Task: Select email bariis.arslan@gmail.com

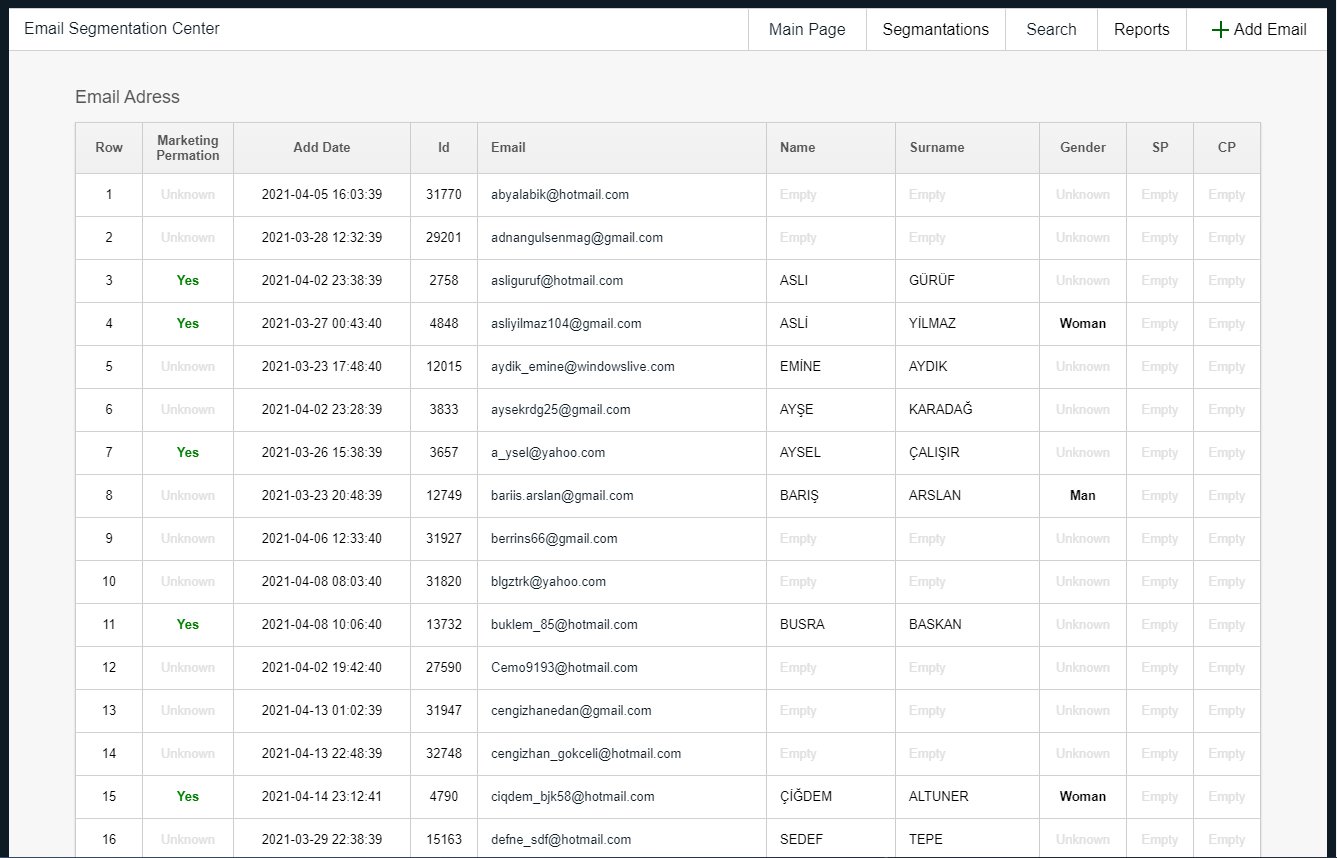Action: [562, 496]
